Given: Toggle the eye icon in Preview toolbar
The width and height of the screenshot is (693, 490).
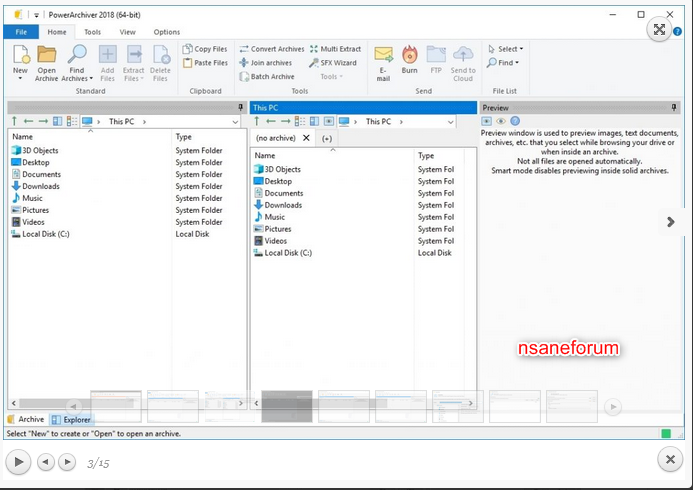Looking at the screenshot, I should coord(501,121).
